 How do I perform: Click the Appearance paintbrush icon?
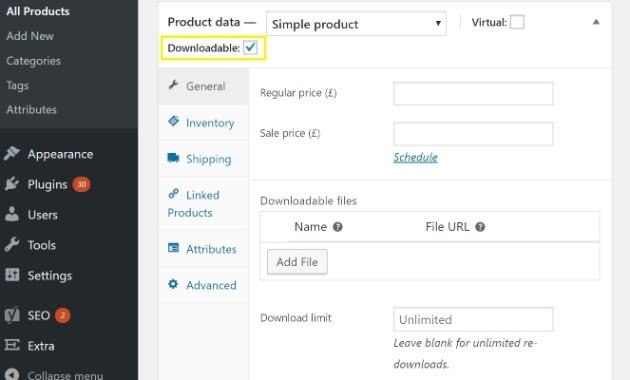click(12, 154)
